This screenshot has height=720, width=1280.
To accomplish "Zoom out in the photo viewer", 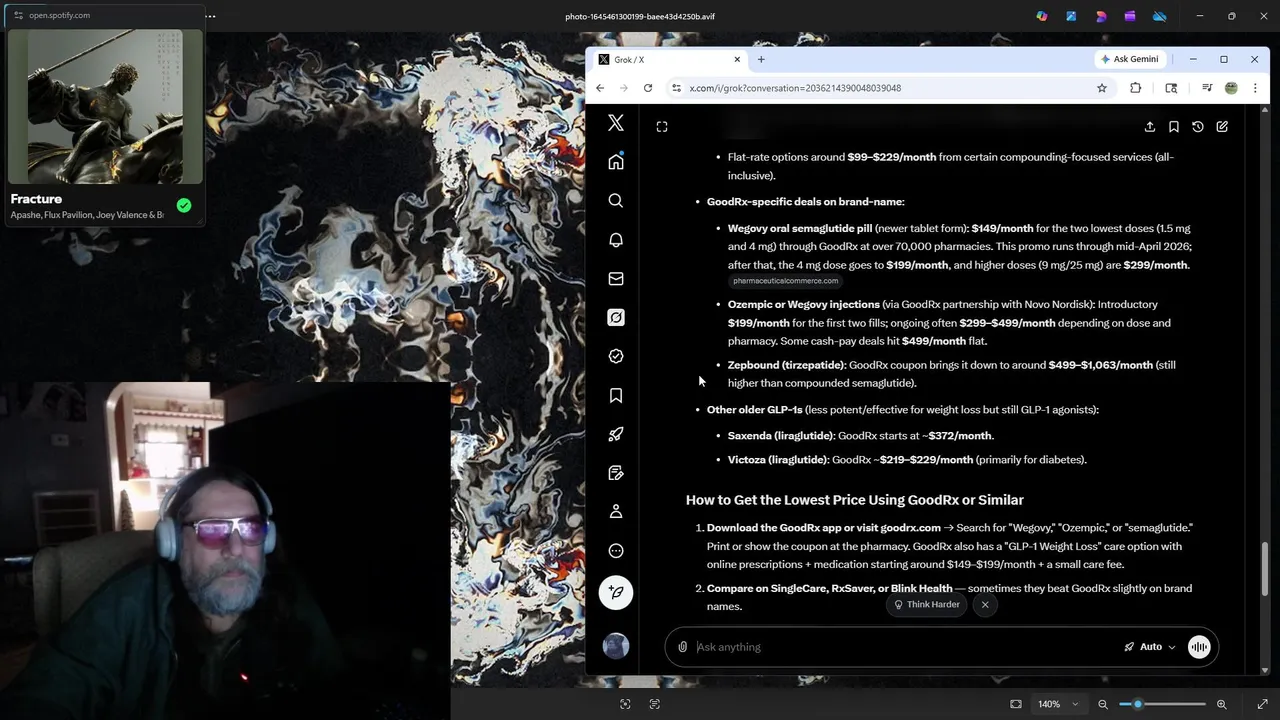I will click(x=1103, y=704).
